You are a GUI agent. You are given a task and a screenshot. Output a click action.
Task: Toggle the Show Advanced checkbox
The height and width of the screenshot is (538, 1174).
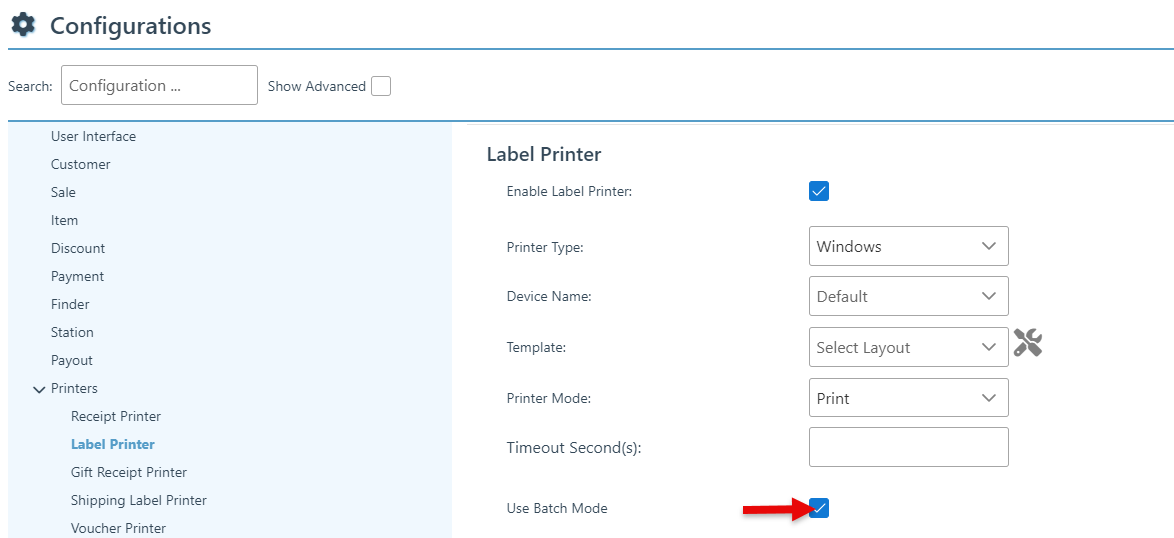(x=381, y=86)
